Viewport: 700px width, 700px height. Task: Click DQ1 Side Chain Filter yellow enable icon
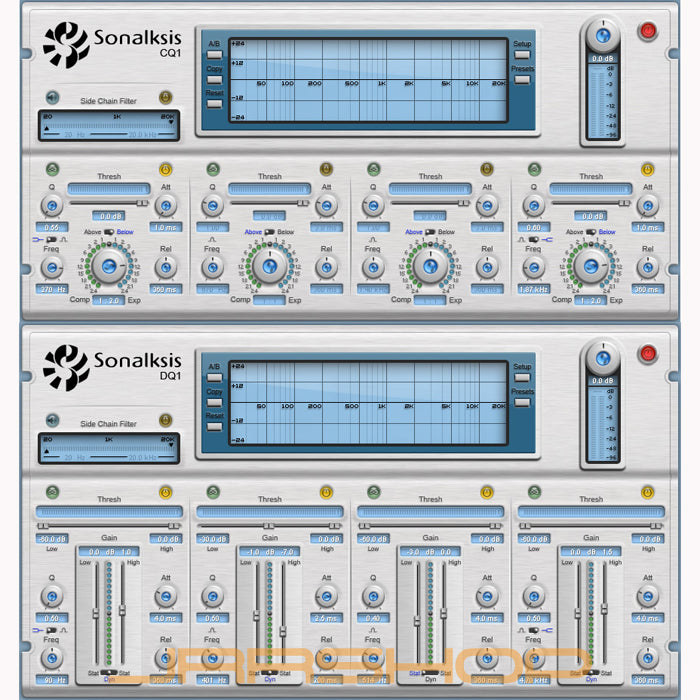(x=166, y=420)
